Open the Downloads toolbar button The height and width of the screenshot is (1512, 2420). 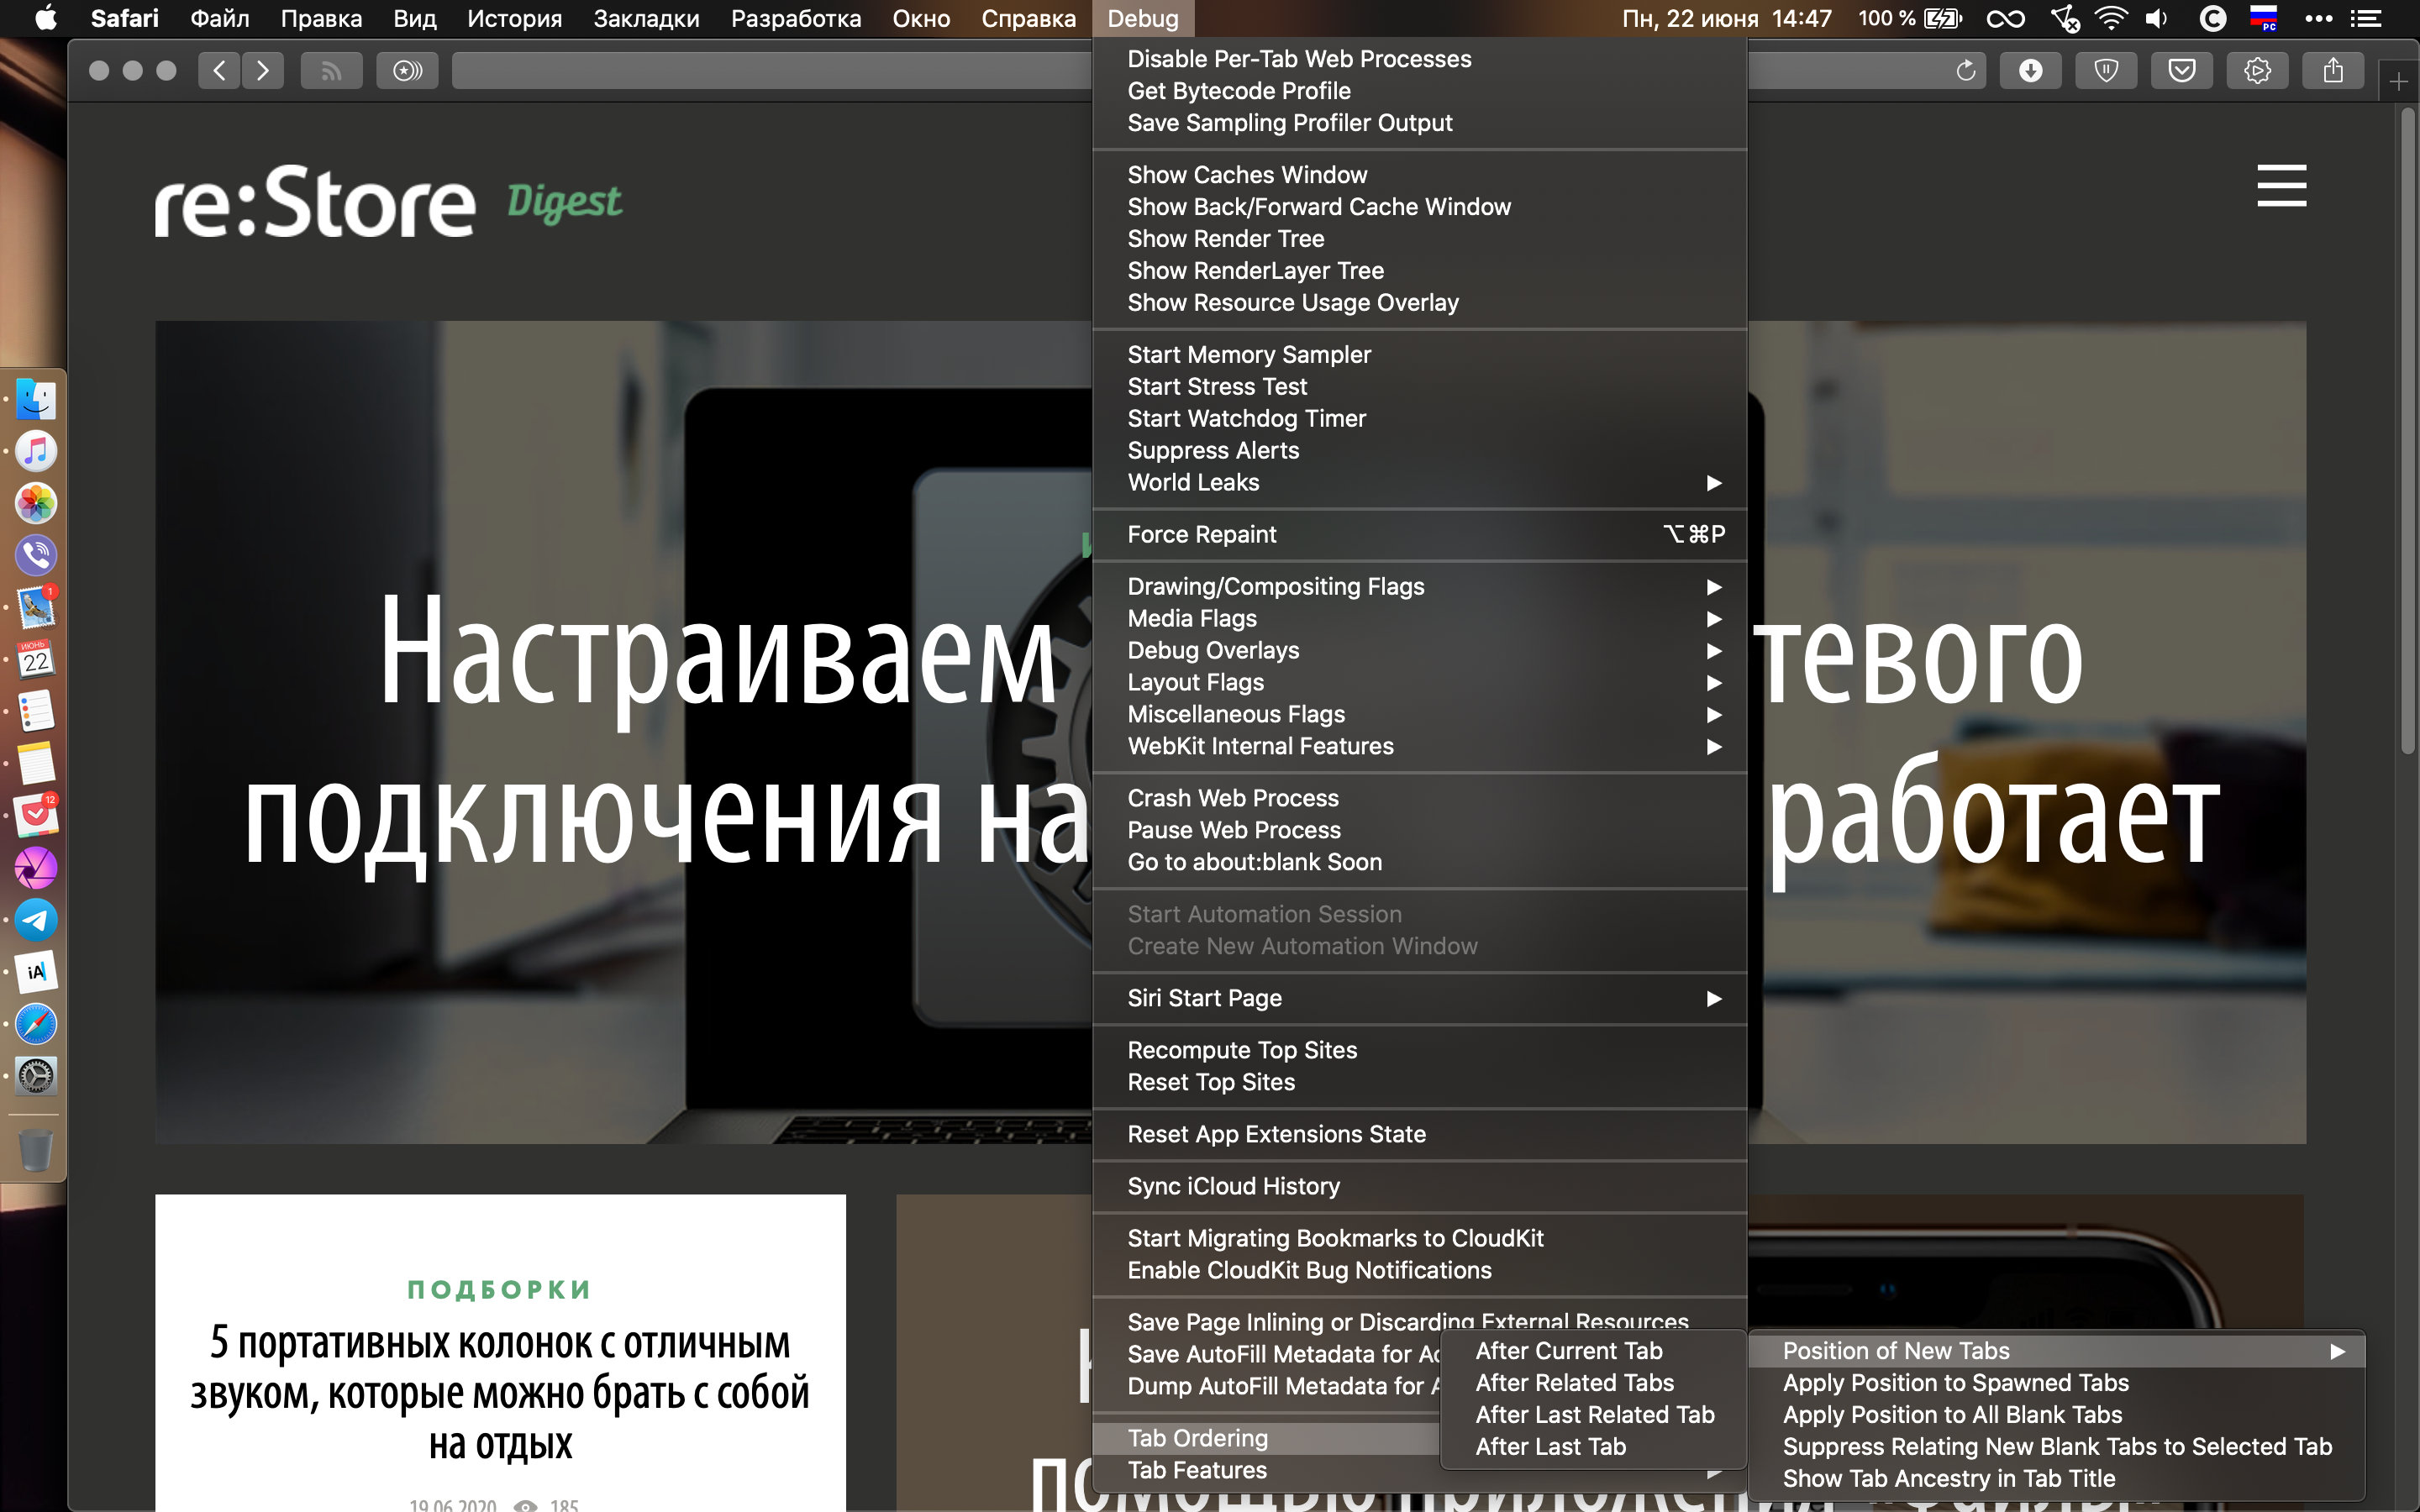[x=2030, y=70]
